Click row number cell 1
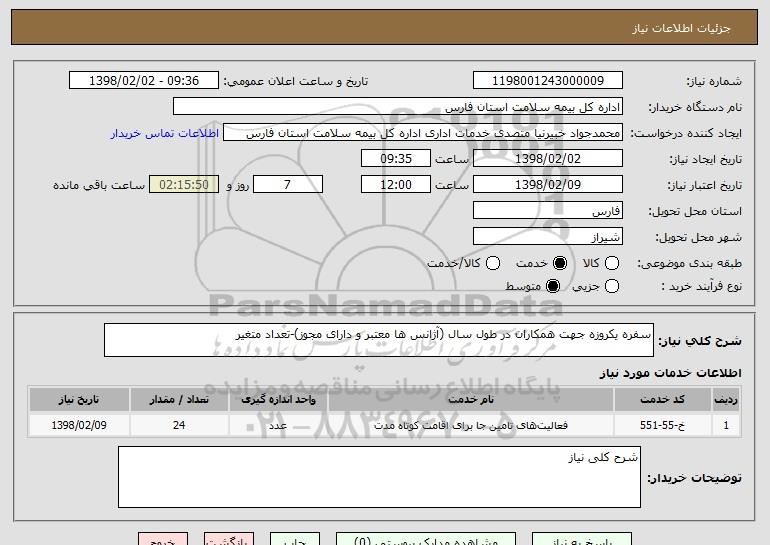This screenshot has width=770, height=545. coord(726,425)
